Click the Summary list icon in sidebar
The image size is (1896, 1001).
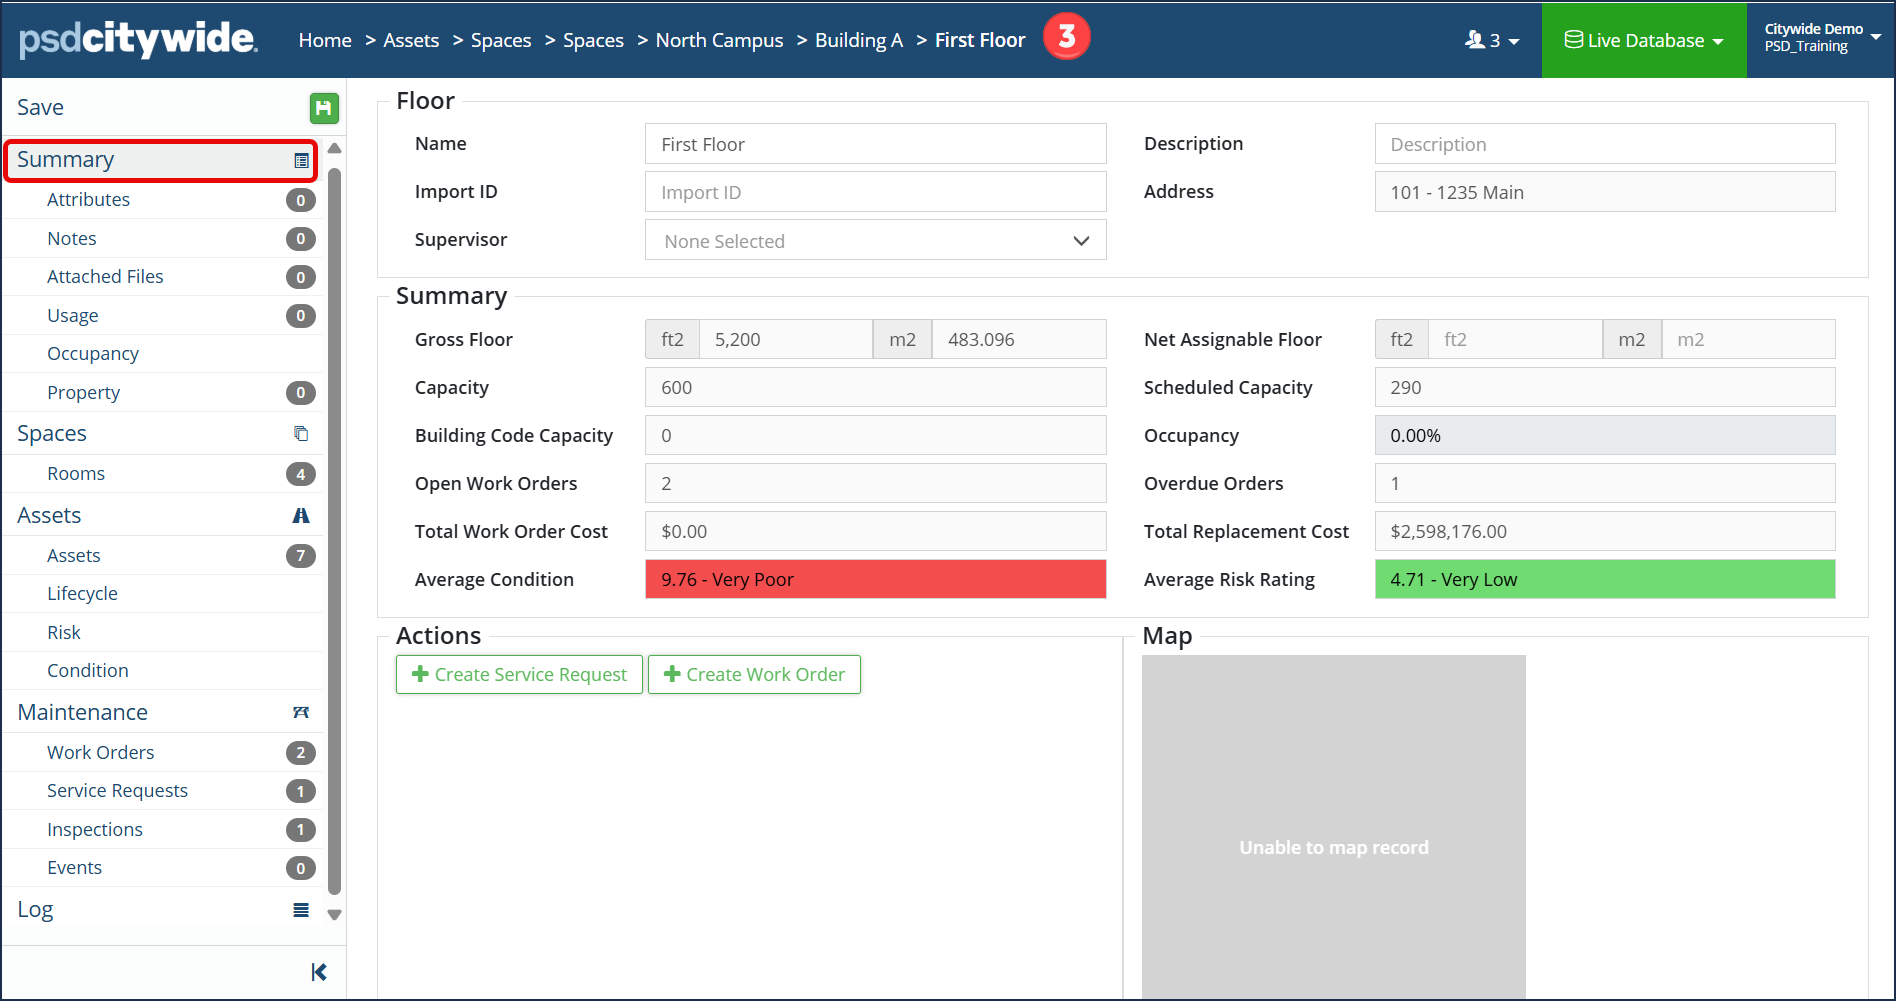pos(301,161)
